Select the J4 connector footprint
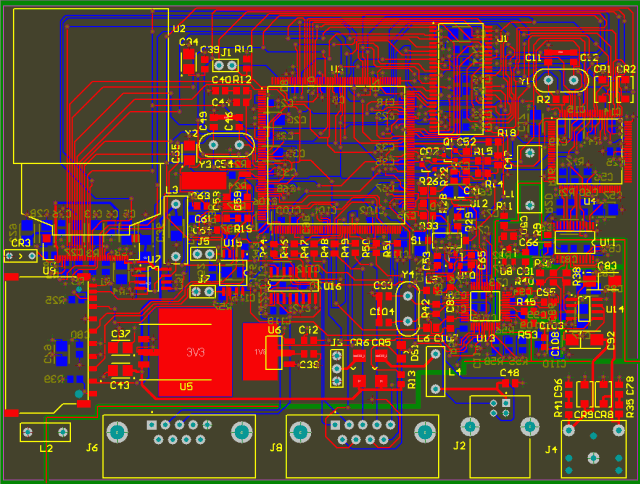 coord(594,449)
